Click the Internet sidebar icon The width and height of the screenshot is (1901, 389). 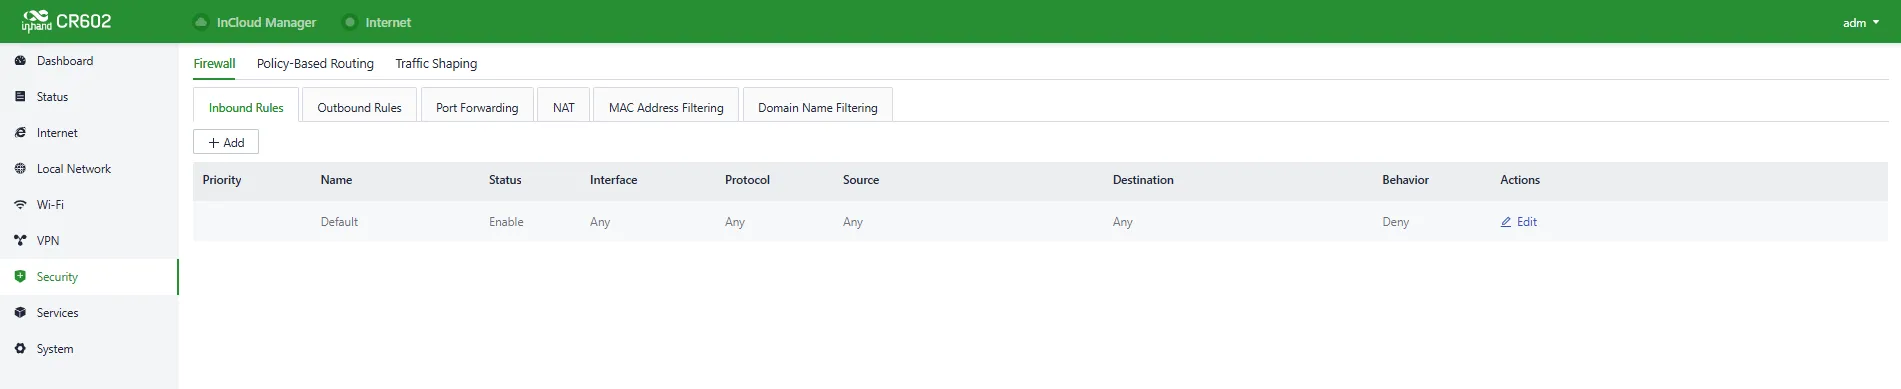tap(20, 133)
